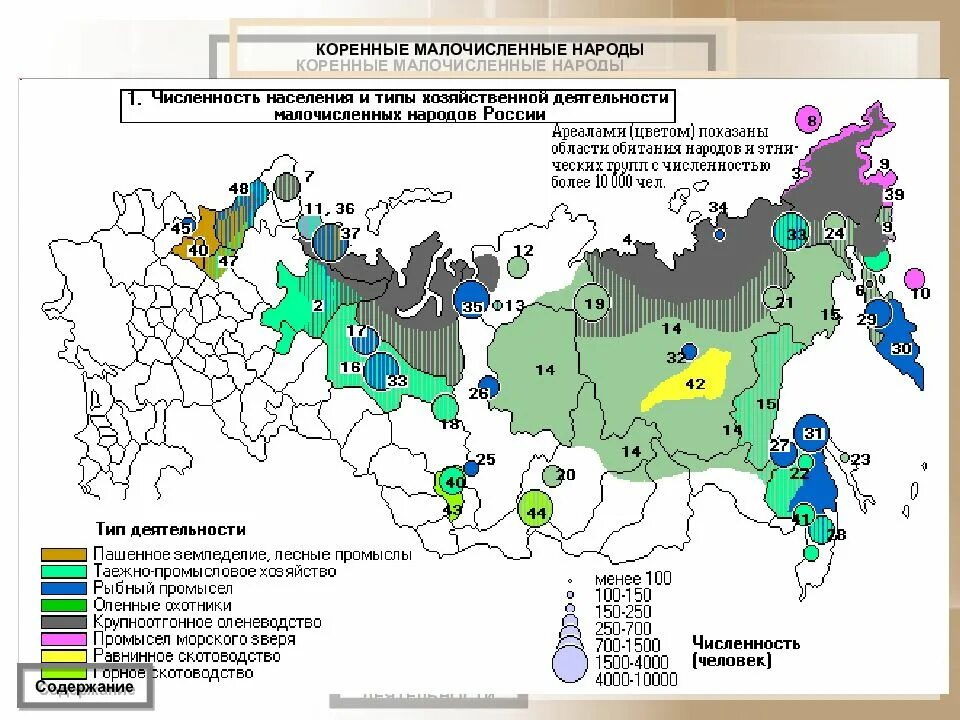Viewport: 960px width, 720px height.
Task: Click the legend label 'Численность (человек)'
Action: click(x=746, y=651)
